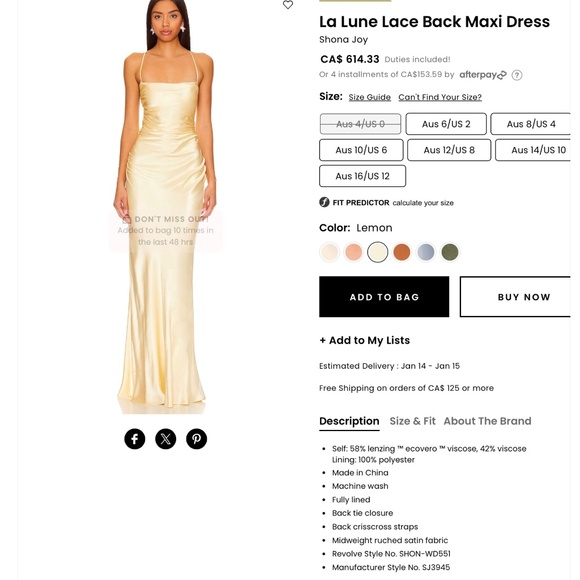This screenshot has height=580, width=580.
Task: Click the Afterpay logo
Action: point(483,75)
